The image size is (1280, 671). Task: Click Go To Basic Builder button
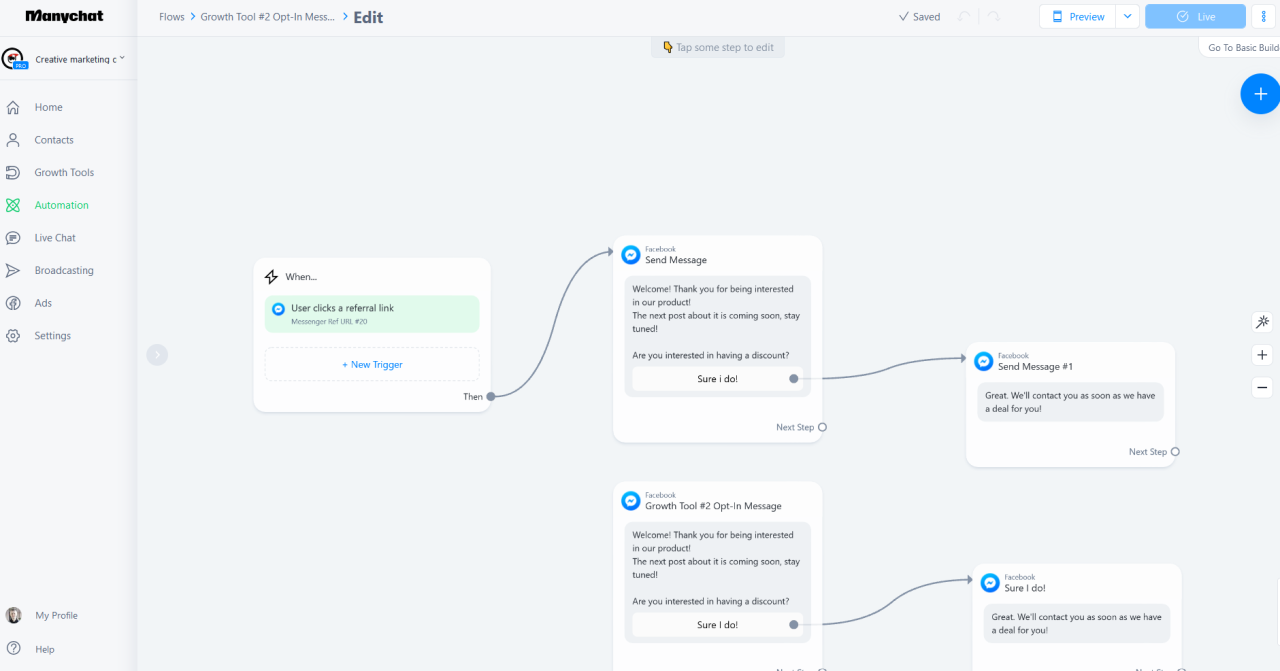pyautogui.click(x=1241, y=48)
